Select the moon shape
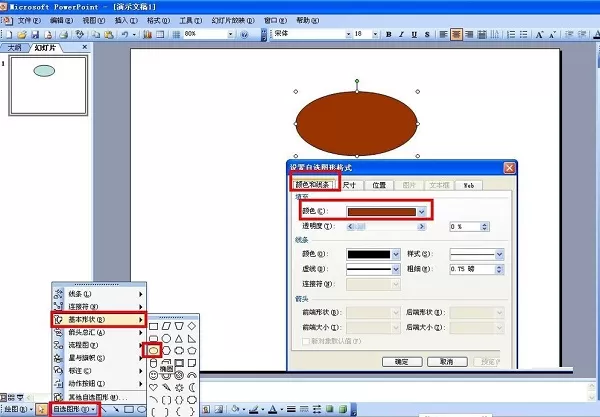Screen dimensions: 600x417 192,388
